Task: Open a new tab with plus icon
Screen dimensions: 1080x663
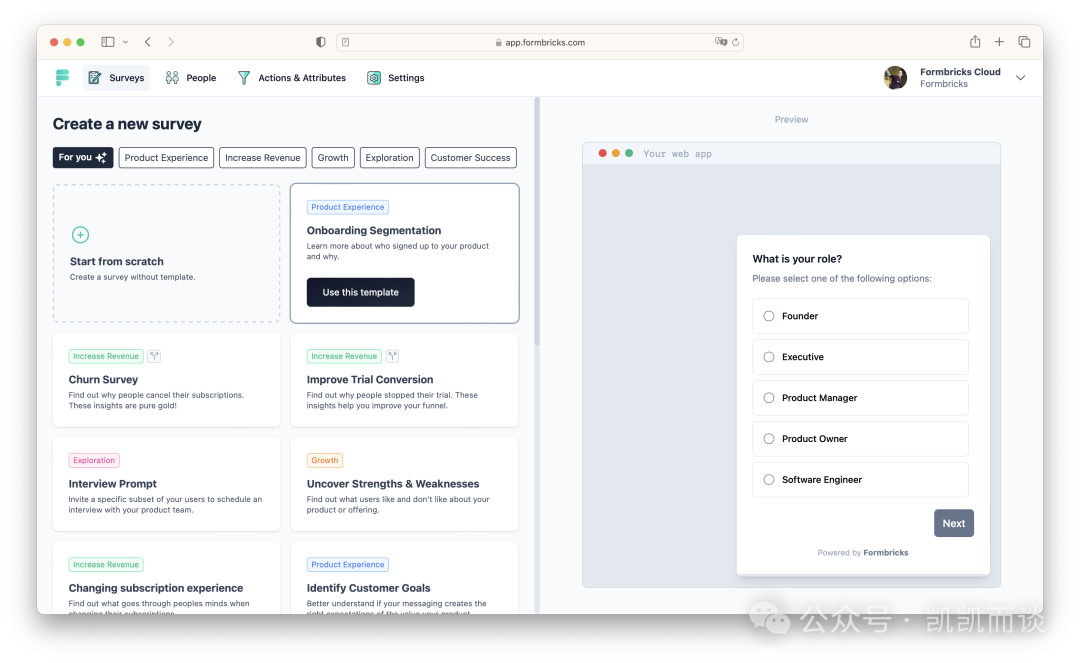Action: (999, 42)
